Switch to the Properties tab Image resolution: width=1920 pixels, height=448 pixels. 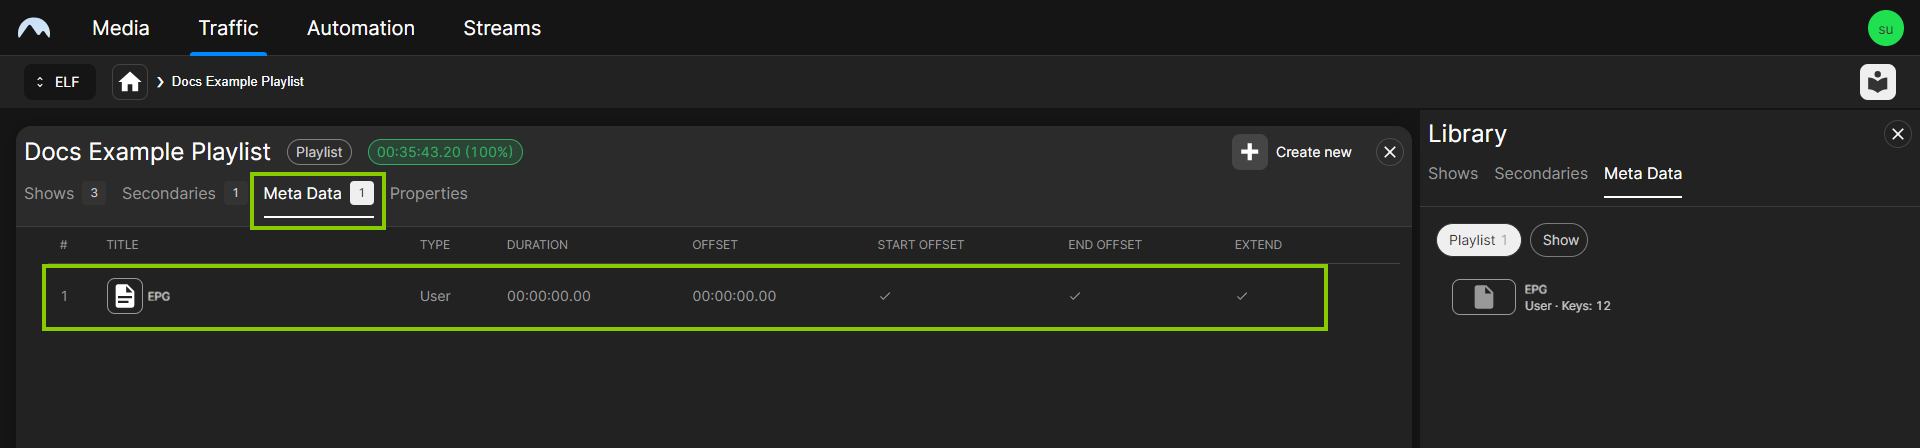(428, 193)
